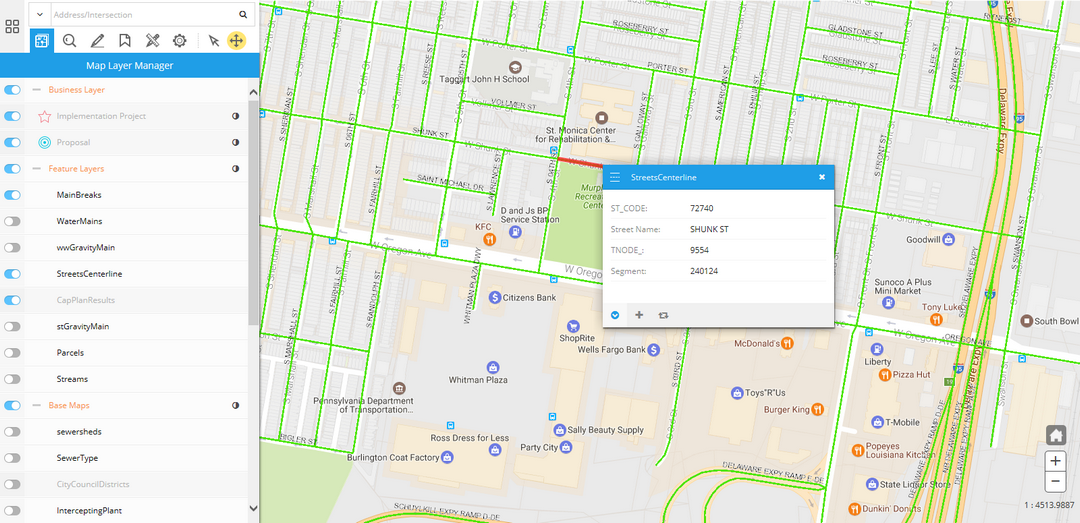
Task: Click the add plus button in popup
Action: [x=639, y=315]
